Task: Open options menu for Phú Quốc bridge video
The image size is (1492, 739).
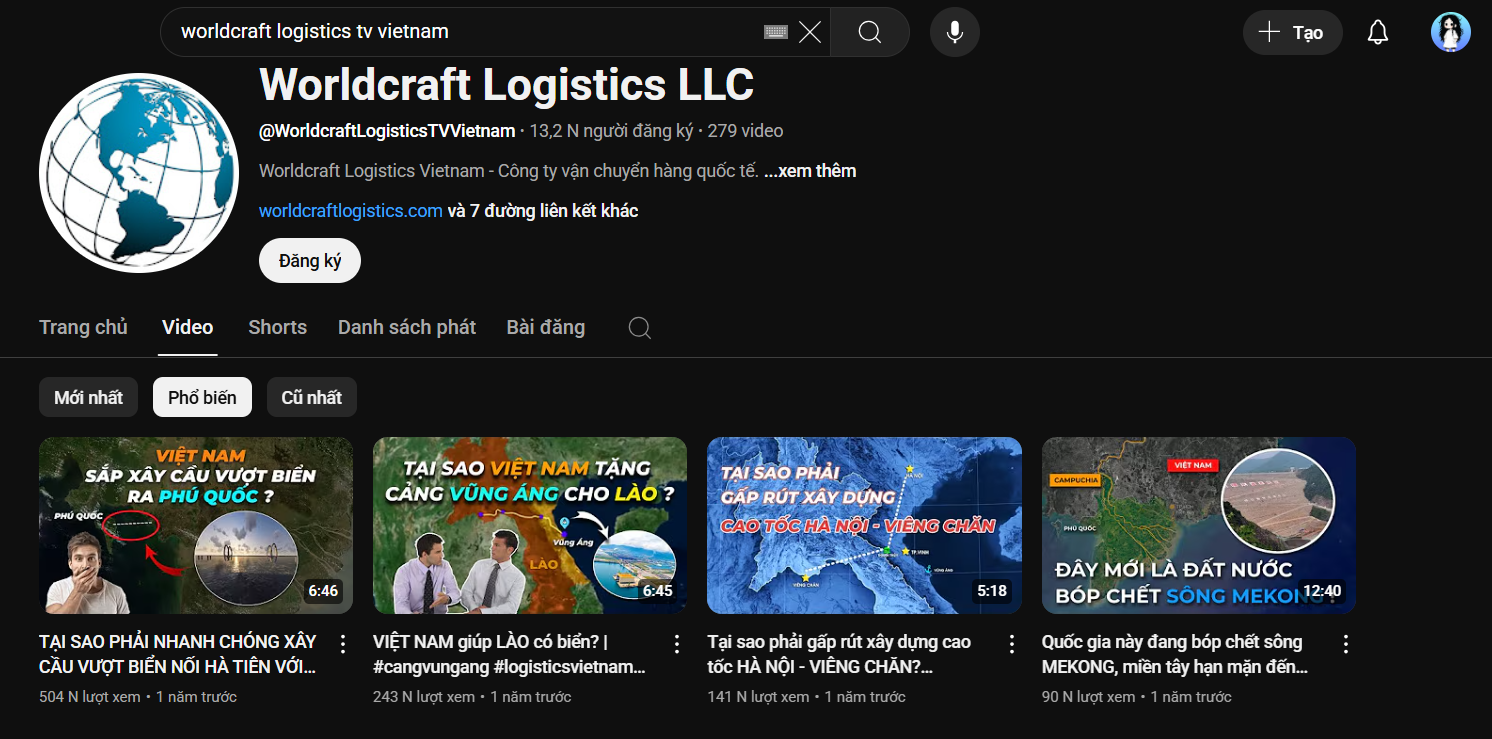Action: pyautogui.click(x=343, y=643)
